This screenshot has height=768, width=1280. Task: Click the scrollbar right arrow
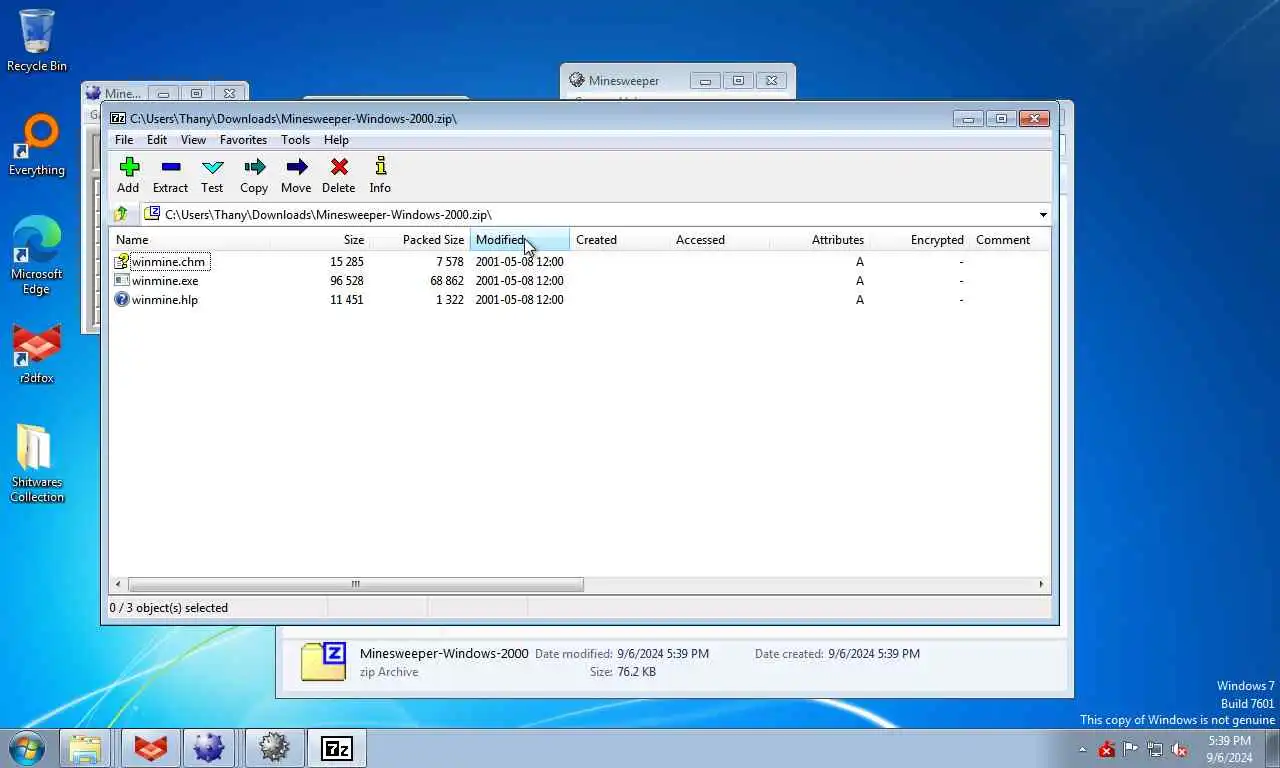(1041, 584)
